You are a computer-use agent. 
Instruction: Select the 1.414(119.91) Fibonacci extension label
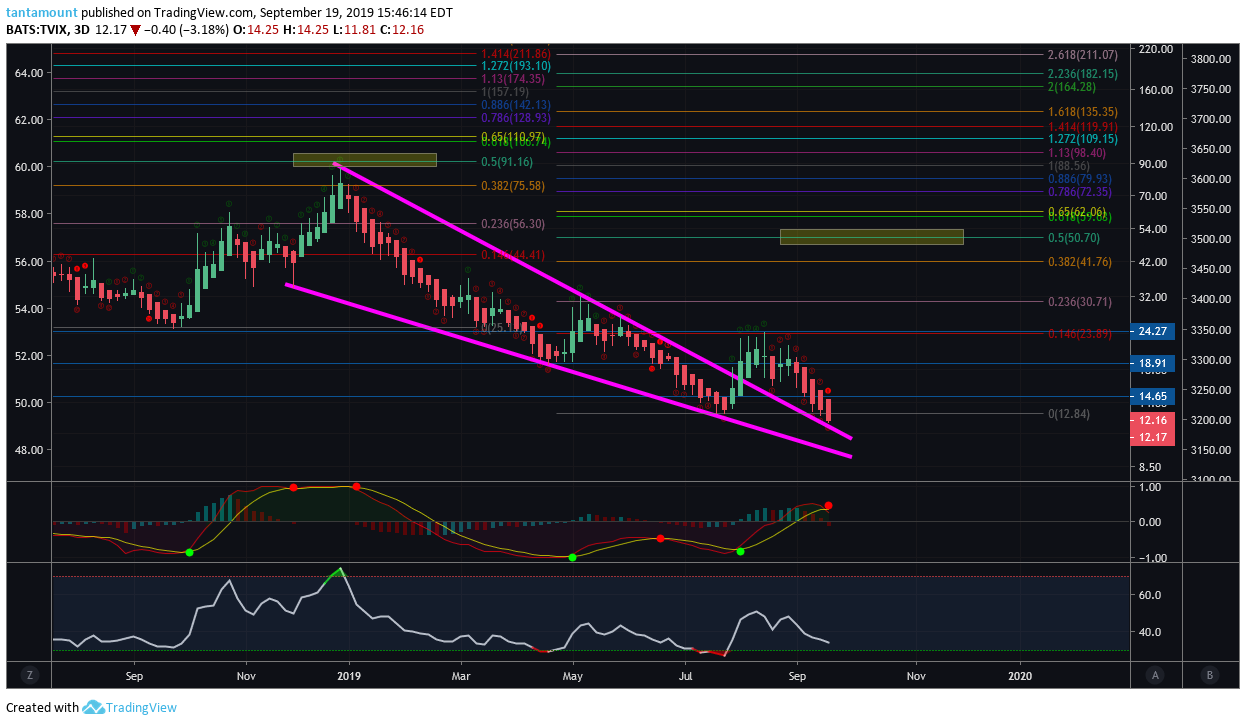click(x=1082, y=127)
